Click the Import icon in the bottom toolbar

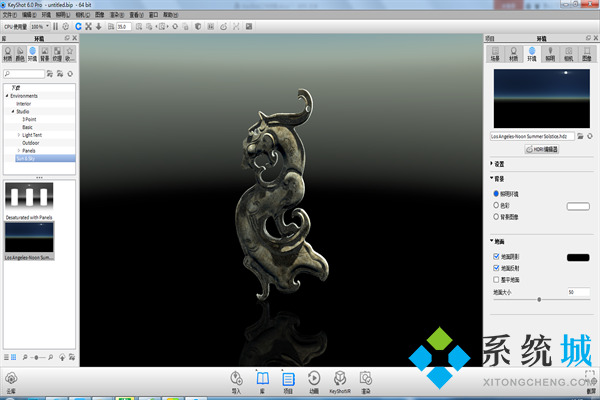pos(237,380)
